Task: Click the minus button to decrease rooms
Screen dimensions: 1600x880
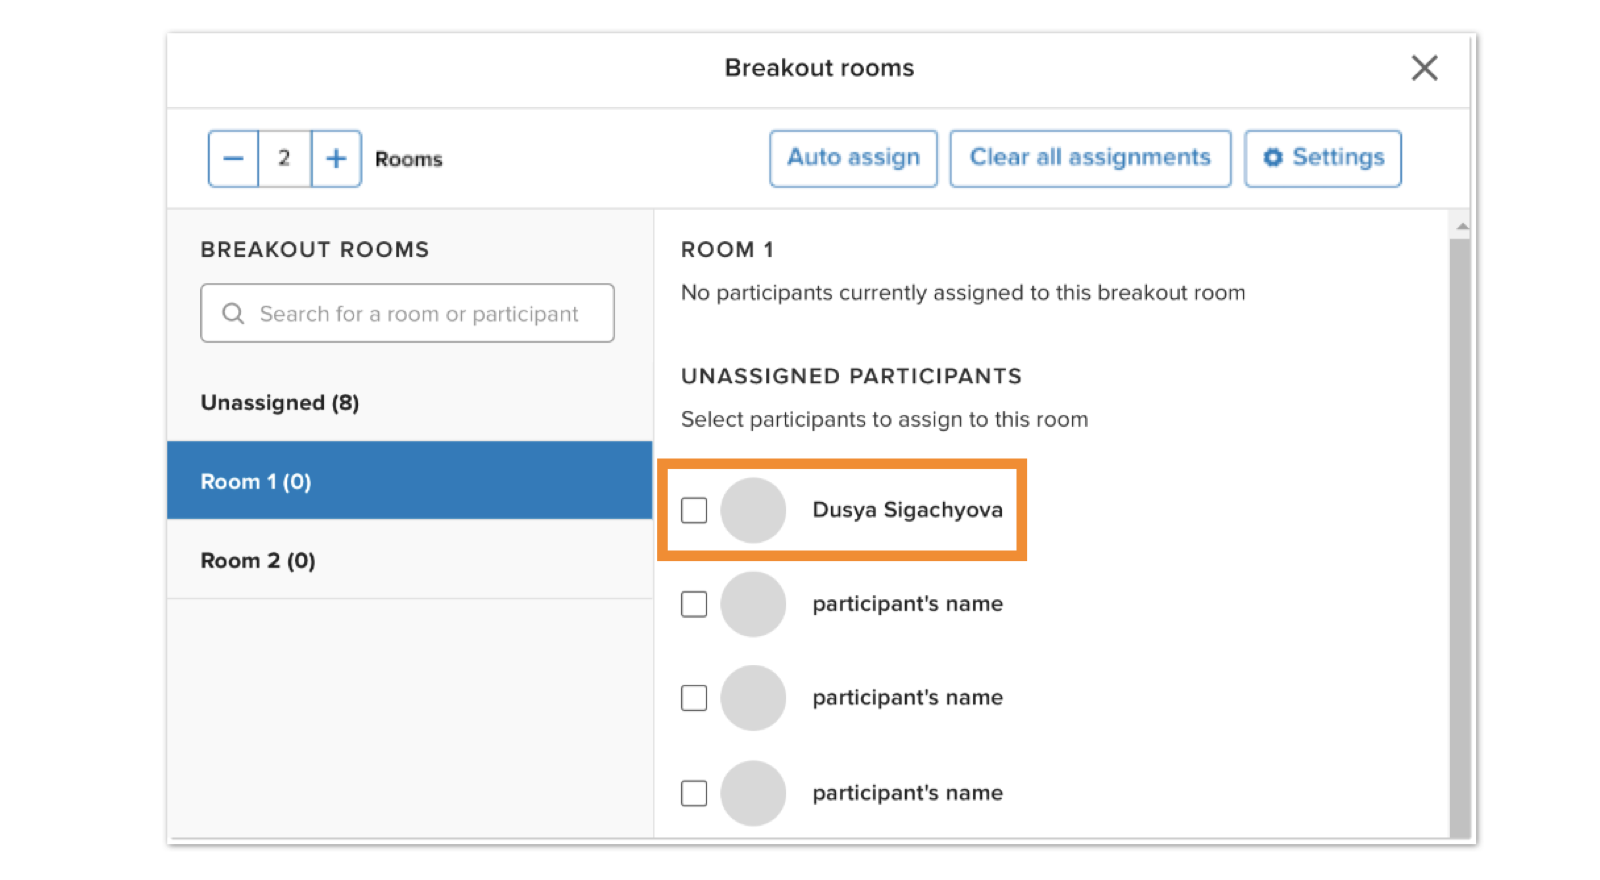Action: [x=233, y=158]
